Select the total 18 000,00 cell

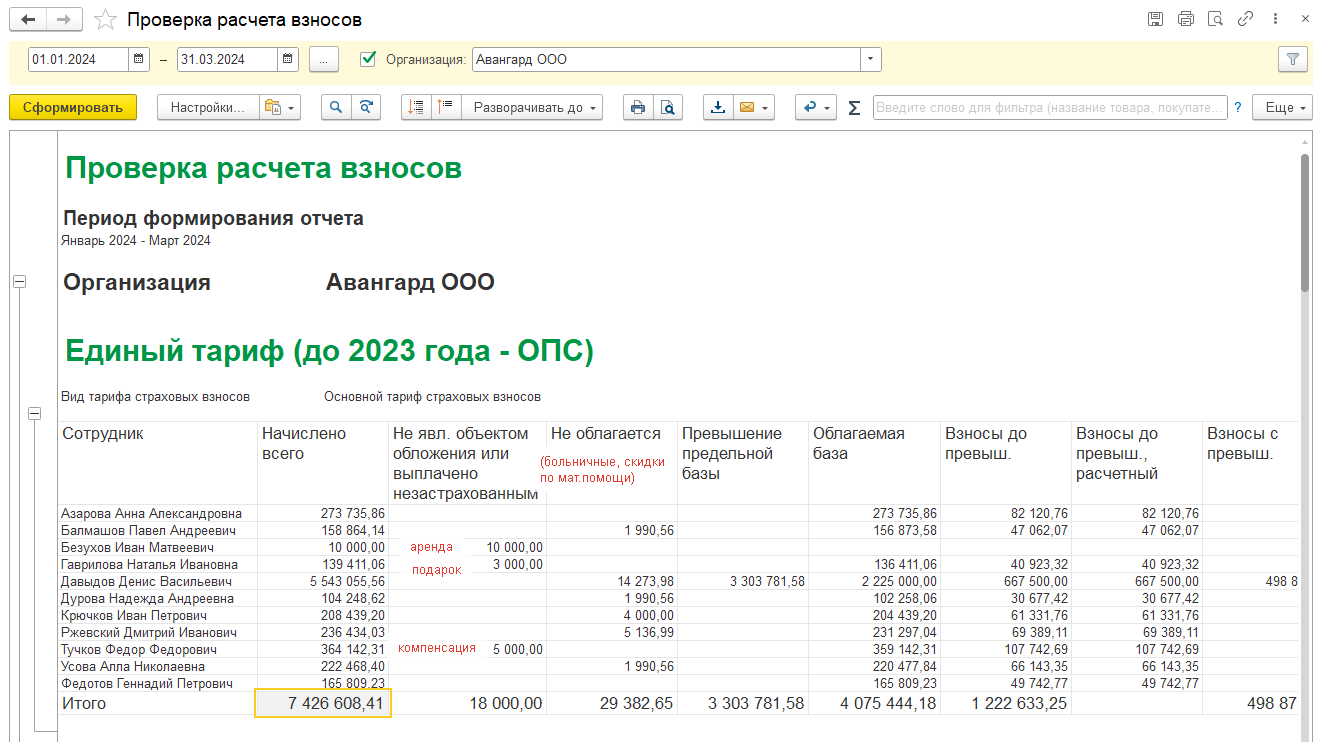click(x=468, y=704)
